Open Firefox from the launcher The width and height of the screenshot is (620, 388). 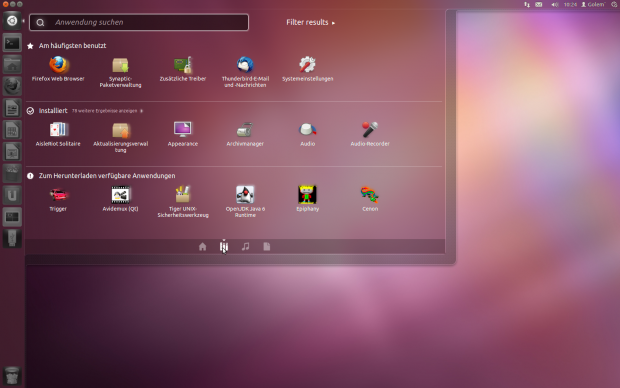pos(12,86)
